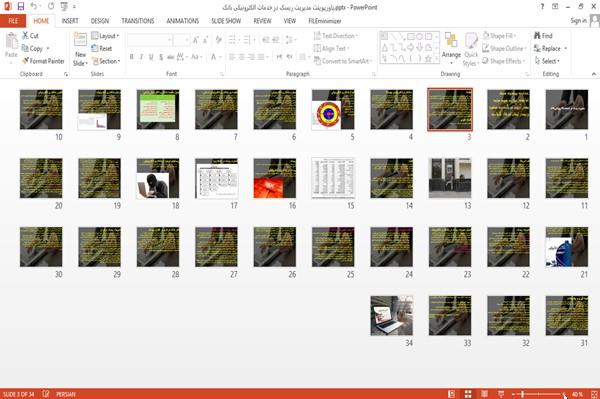Screen dimensions: 600x399
Task: Toggle Text Shadow formatting
Action: pos(161,57)
